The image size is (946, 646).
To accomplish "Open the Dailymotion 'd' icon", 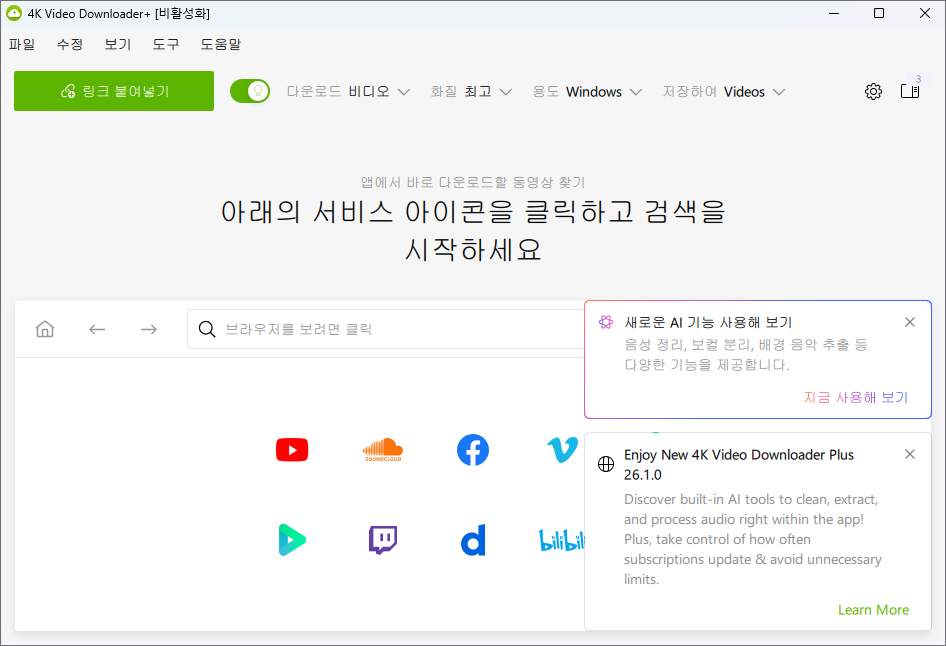I will click(473, 541).
